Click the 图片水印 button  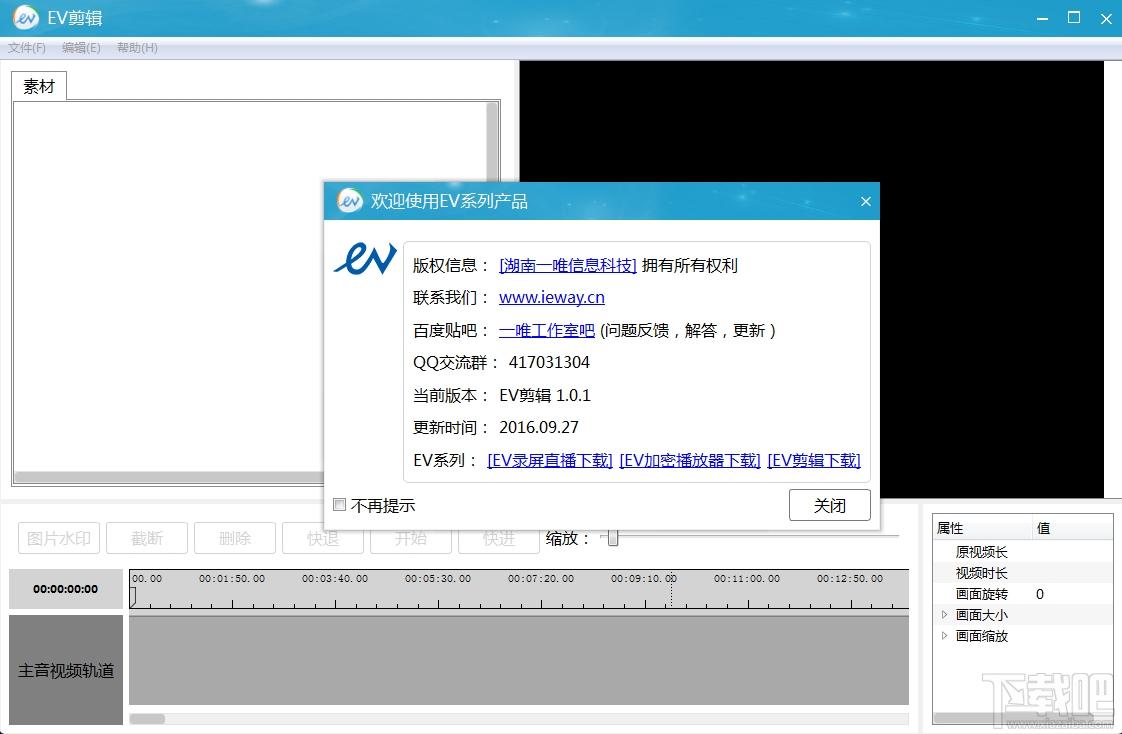59,538
